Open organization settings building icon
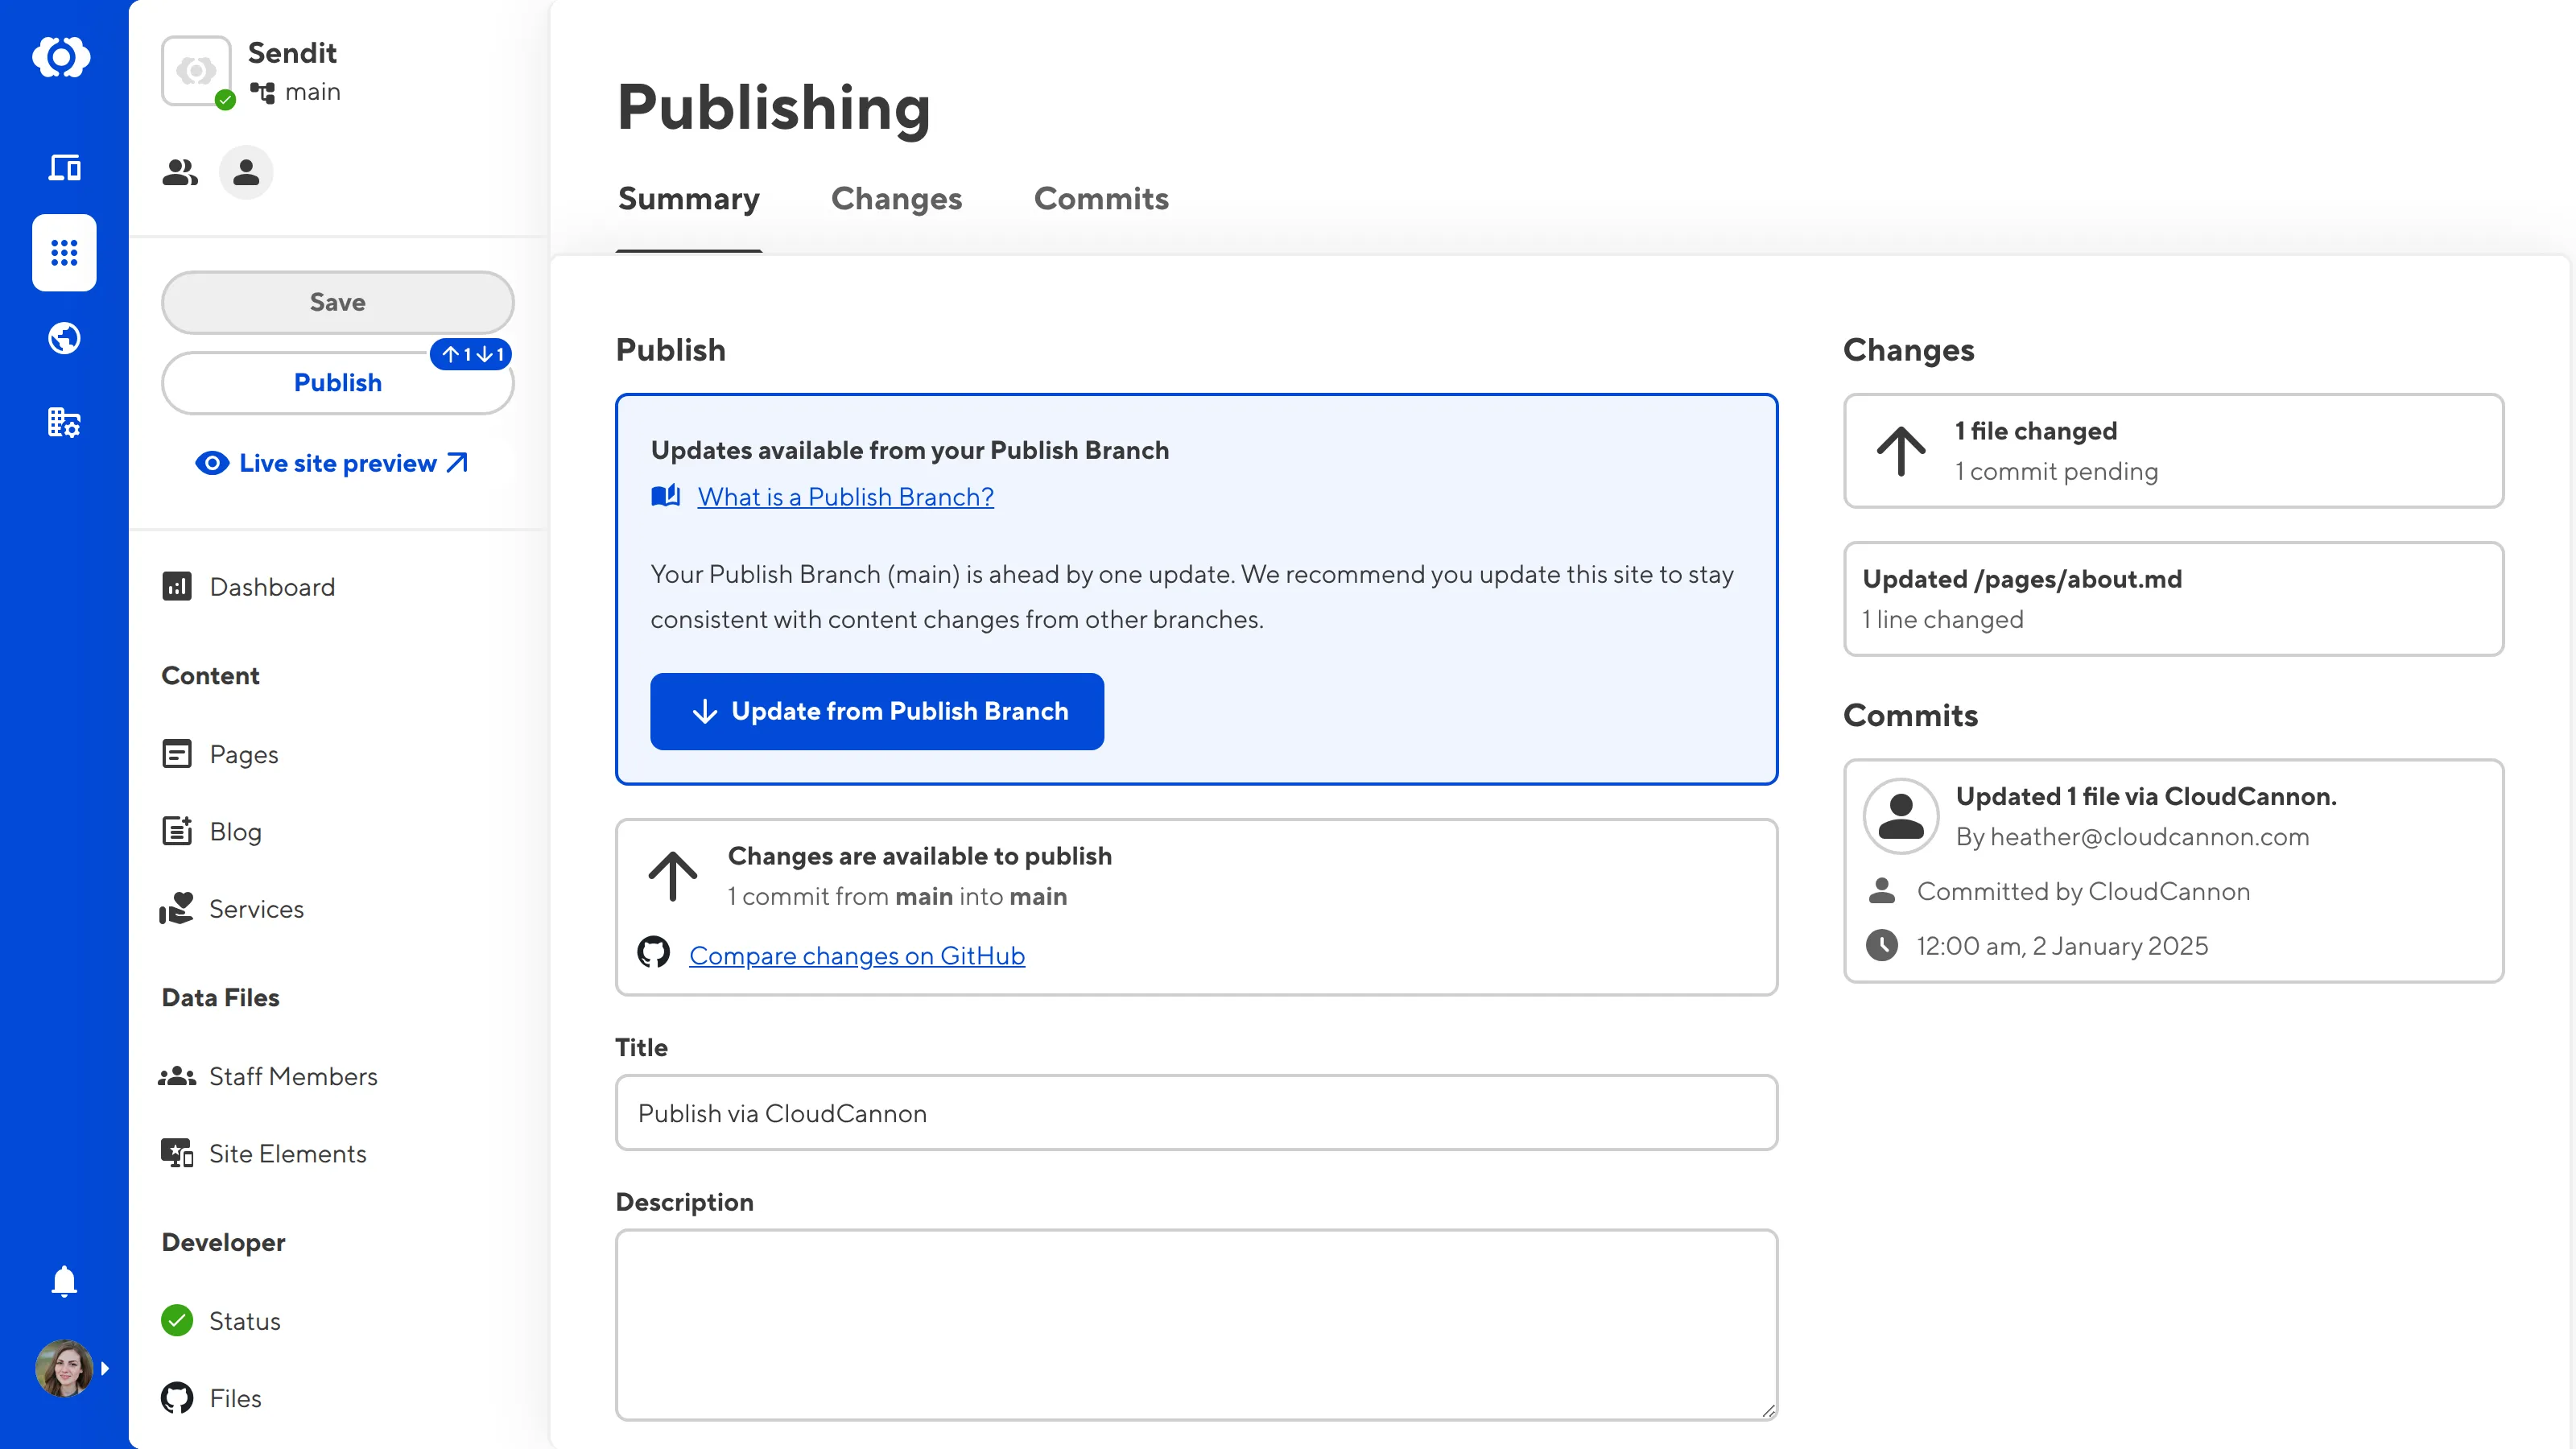The image size is (2576, 1449). pyautogui.click(x=64, y=422)
